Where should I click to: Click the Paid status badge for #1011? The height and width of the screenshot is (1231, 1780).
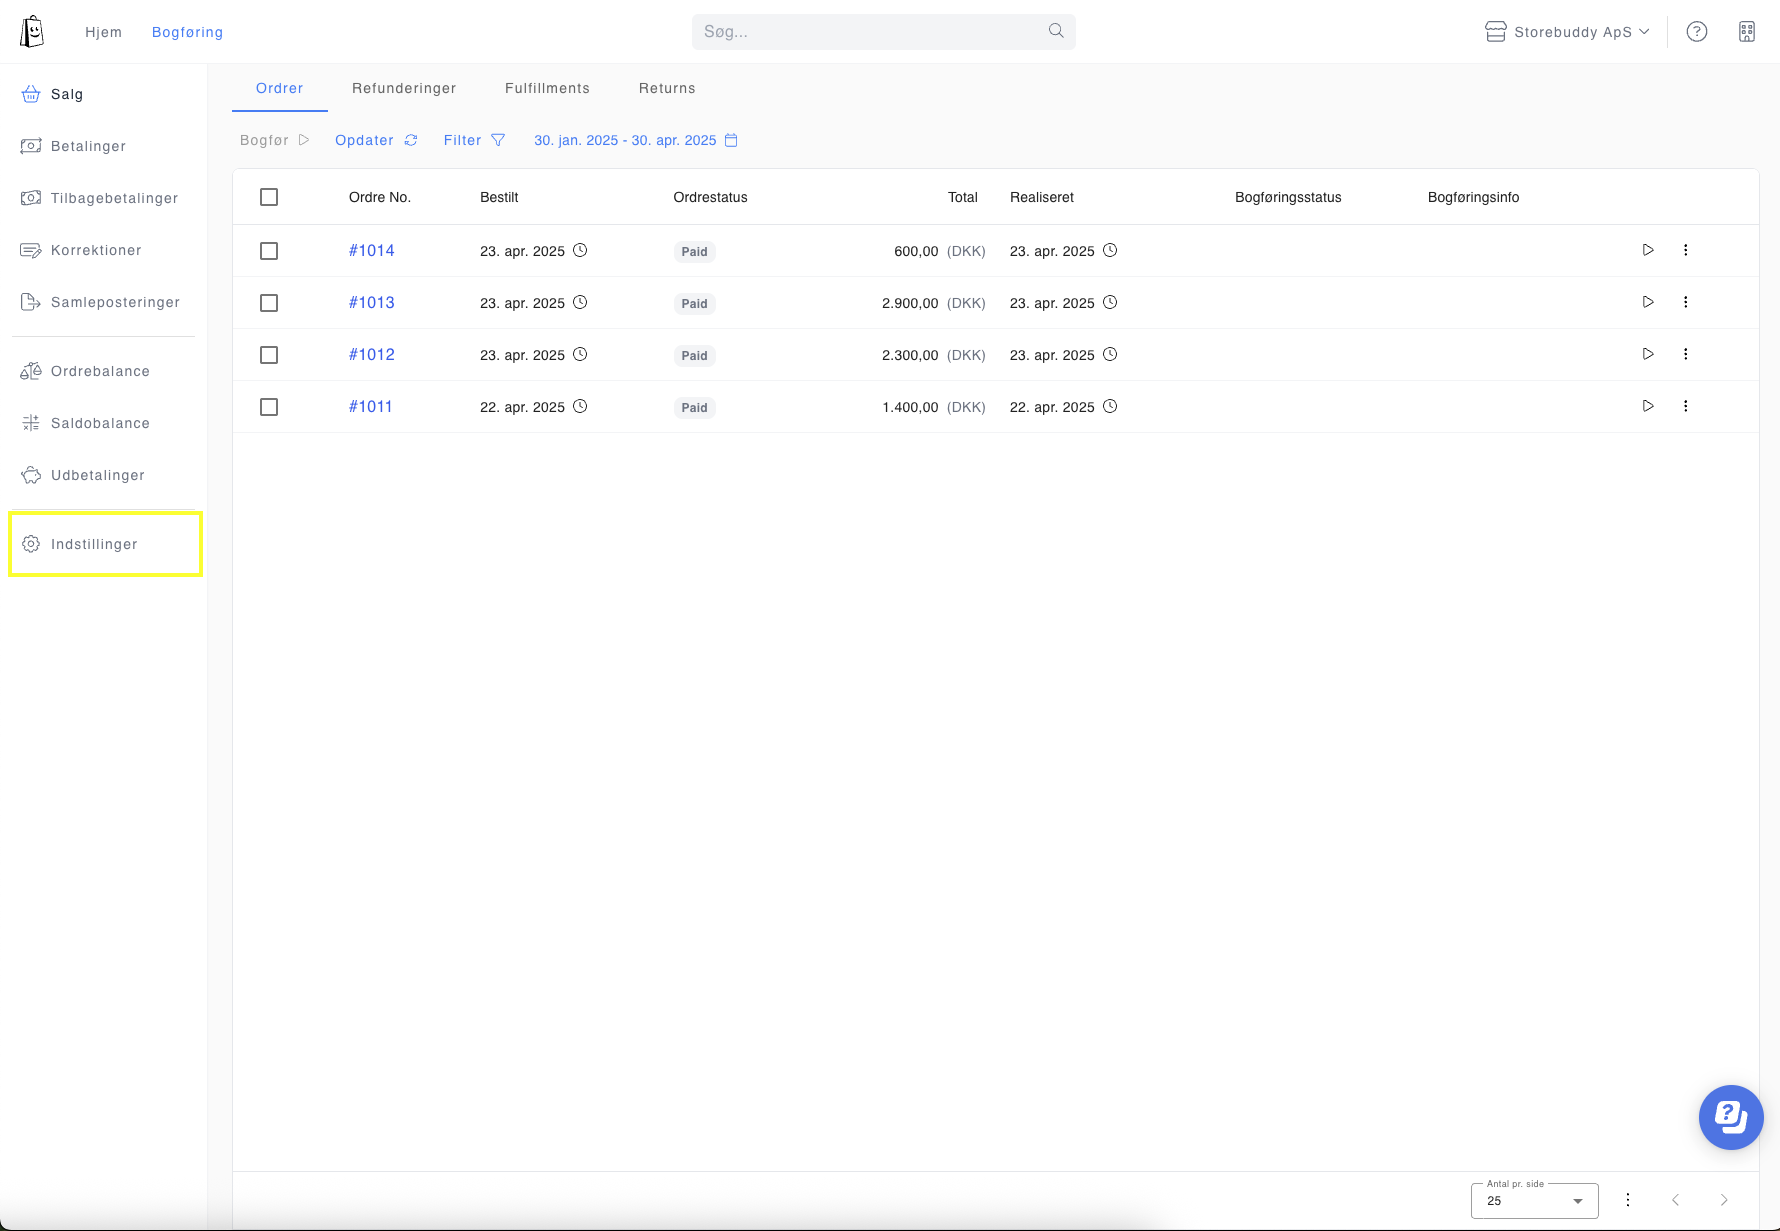(x=694, y=408)
